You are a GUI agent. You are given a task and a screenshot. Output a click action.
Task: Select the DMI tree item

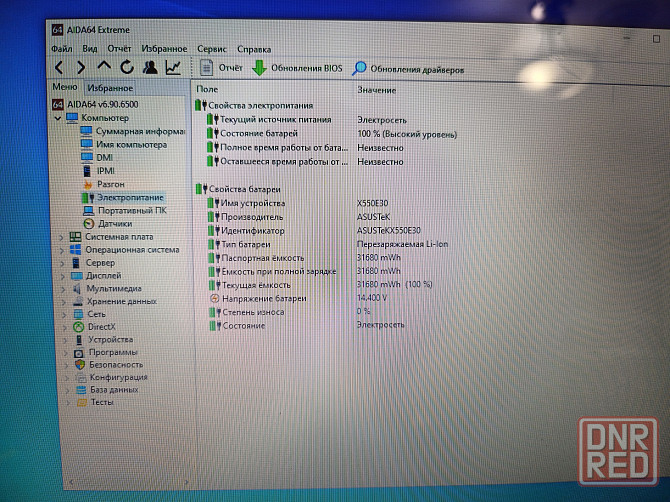[104, 158]
